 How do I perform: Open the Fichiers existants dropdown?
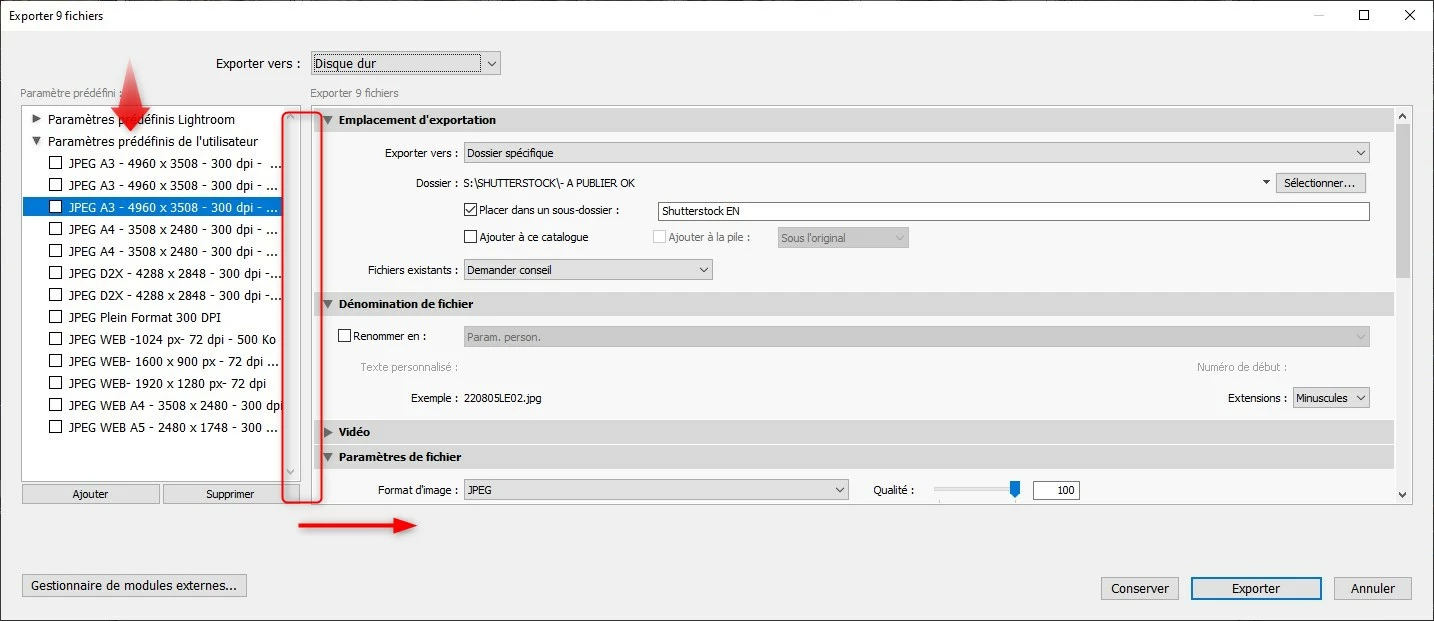(588, 270)
